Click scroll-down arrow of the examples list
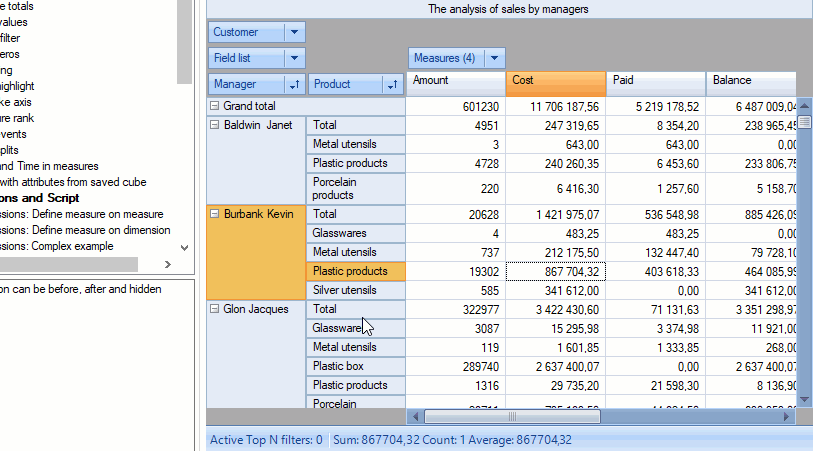 [x=184, y=247]
